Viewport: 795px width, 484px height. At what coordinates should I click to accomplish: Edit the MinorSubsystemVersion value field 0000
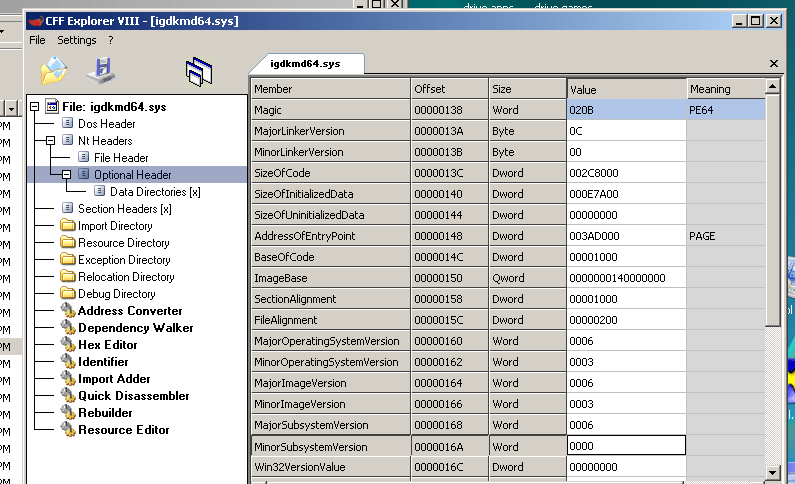click(626, 445)
